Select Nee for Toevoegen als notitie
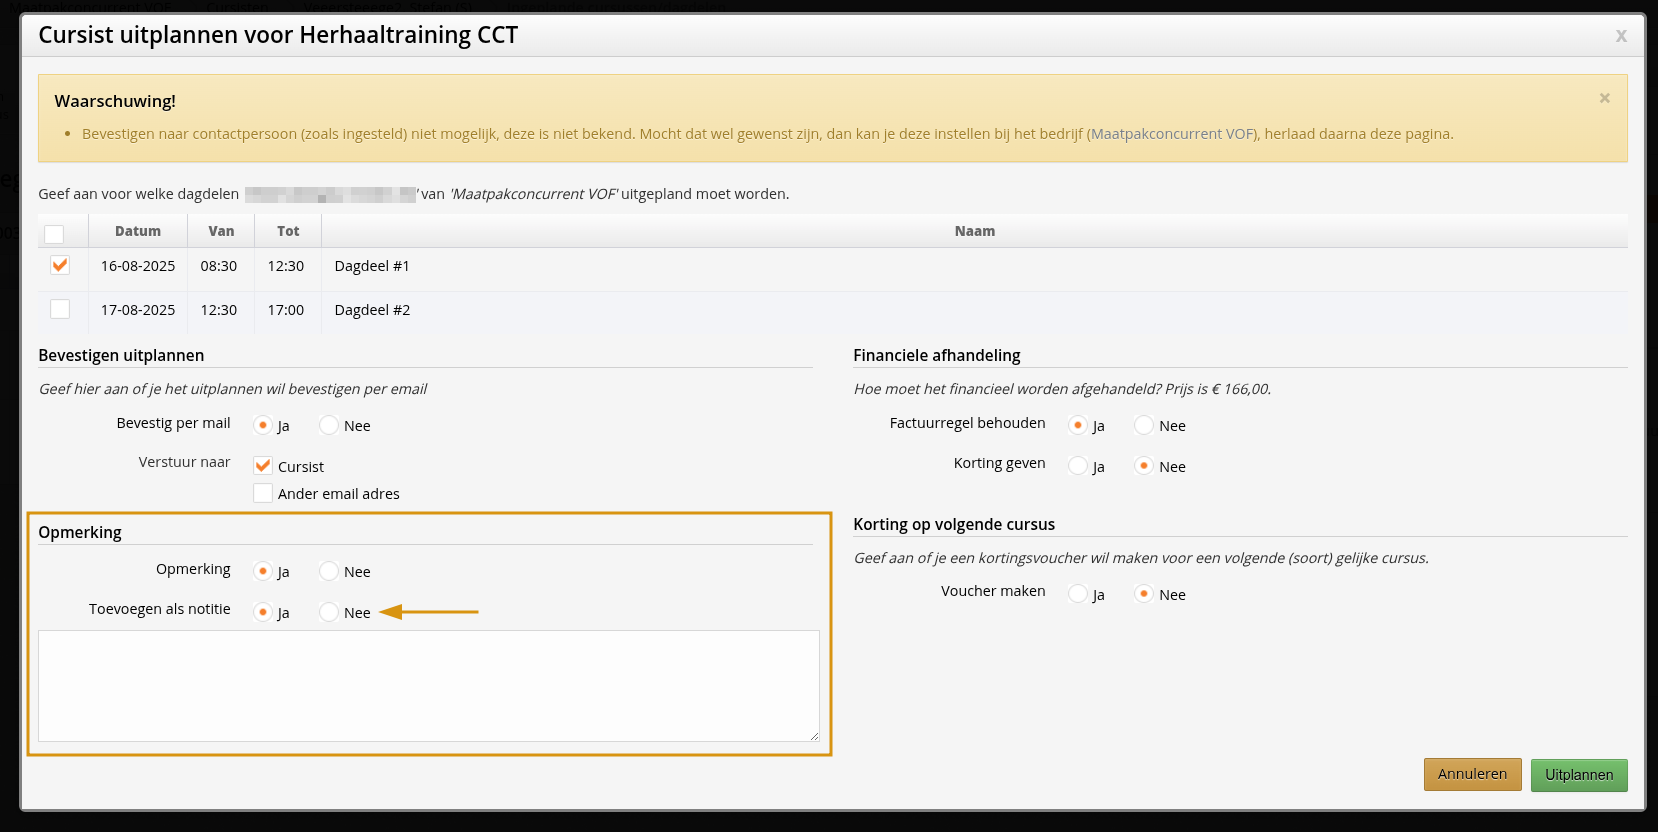The height and width of the screenshot is (832, 1658). [x=329, y=612]
